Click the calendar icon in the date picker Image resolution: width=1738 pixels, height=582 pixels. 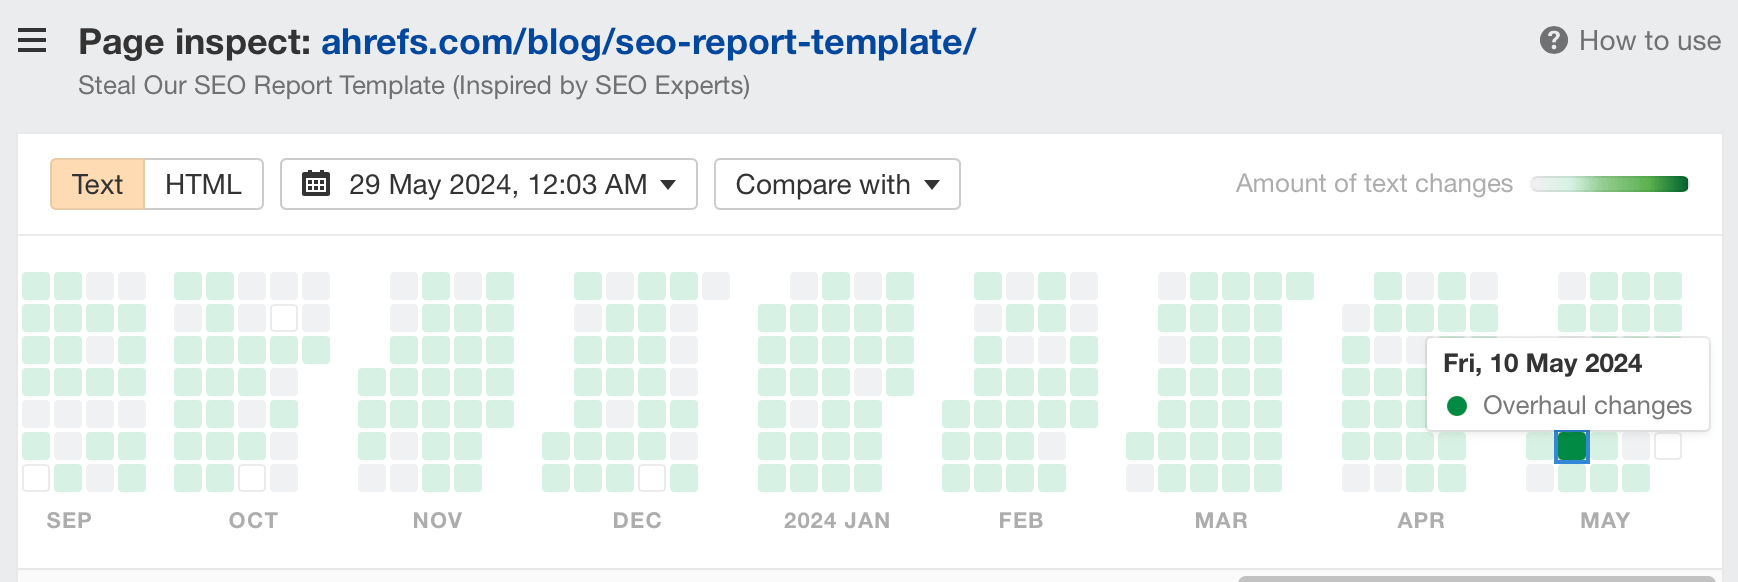click(x=317, y=184)
